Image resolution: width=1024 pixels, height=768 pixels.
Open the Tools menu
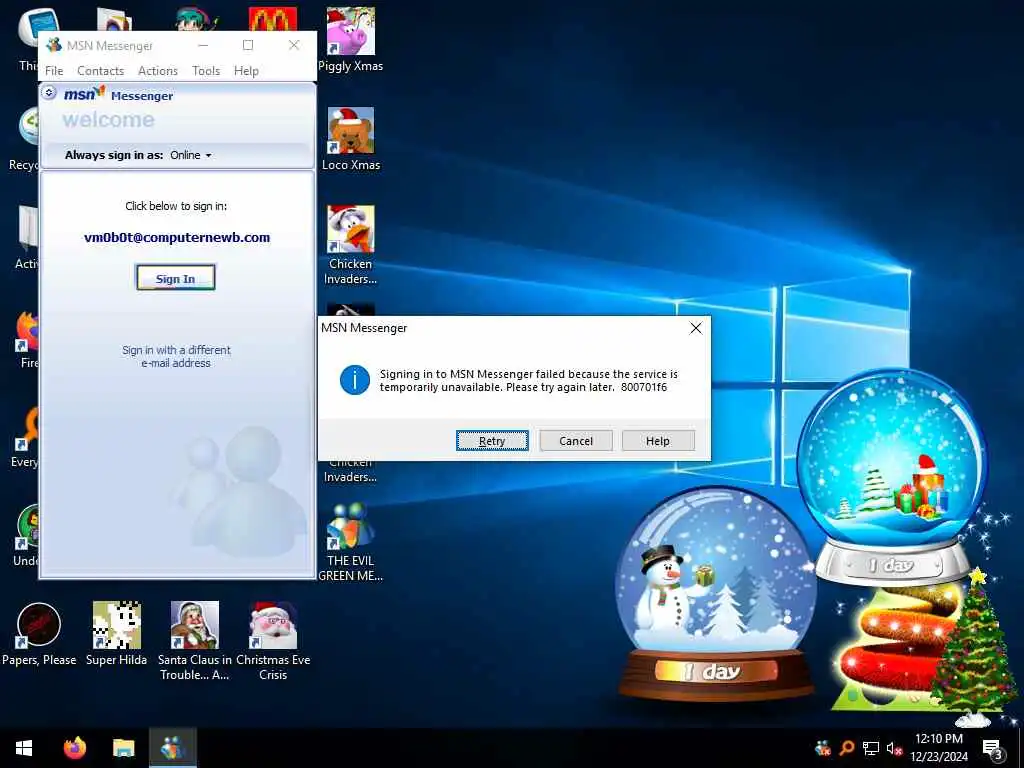coord(206,71)
